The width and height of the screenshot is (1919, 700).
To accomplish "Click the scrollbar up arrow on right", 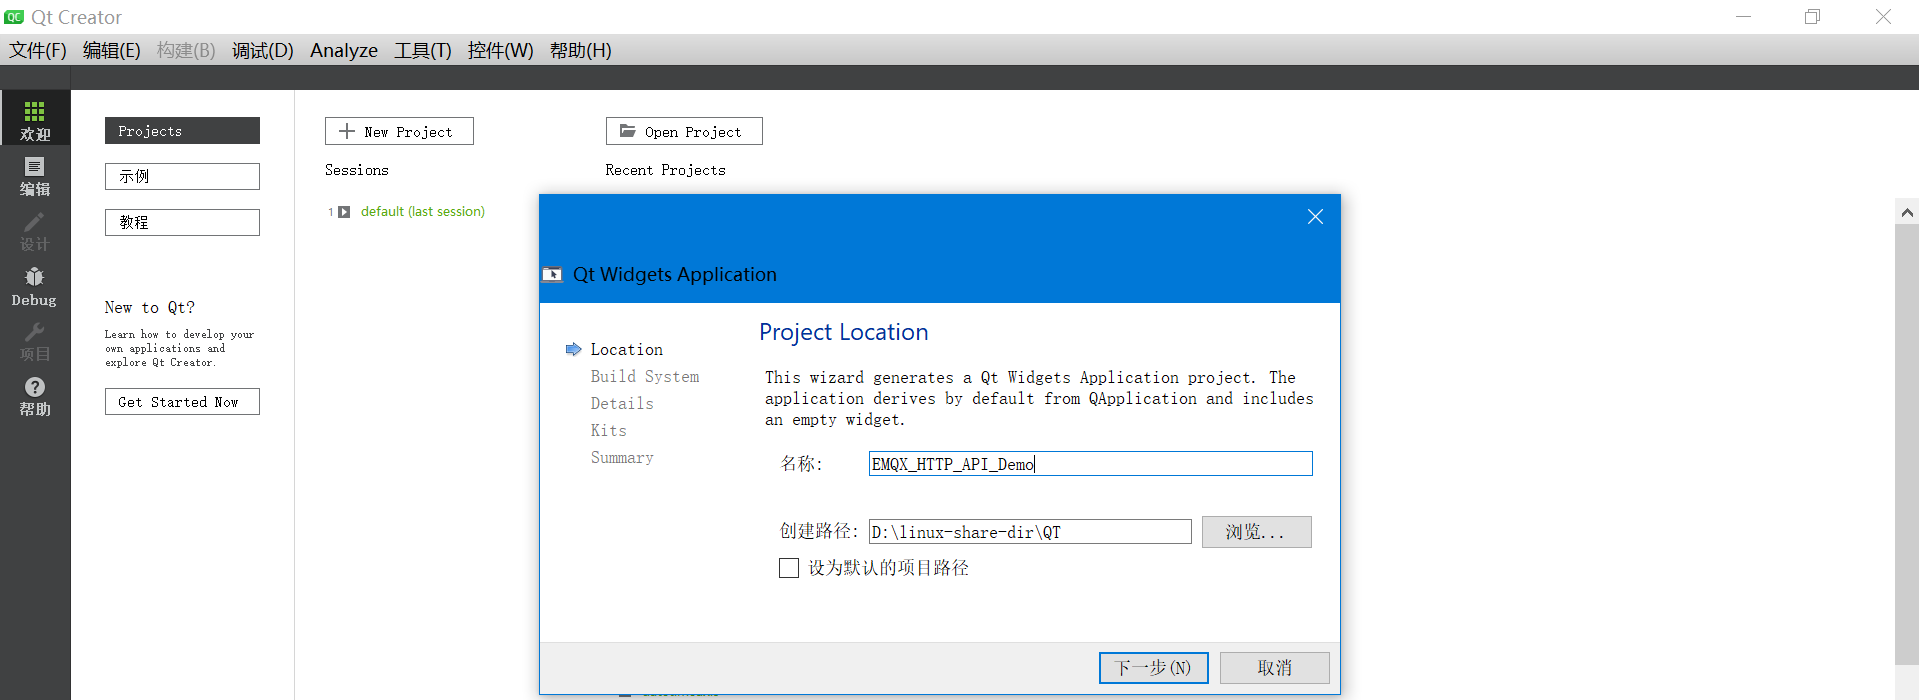I will coord(1907,212).
